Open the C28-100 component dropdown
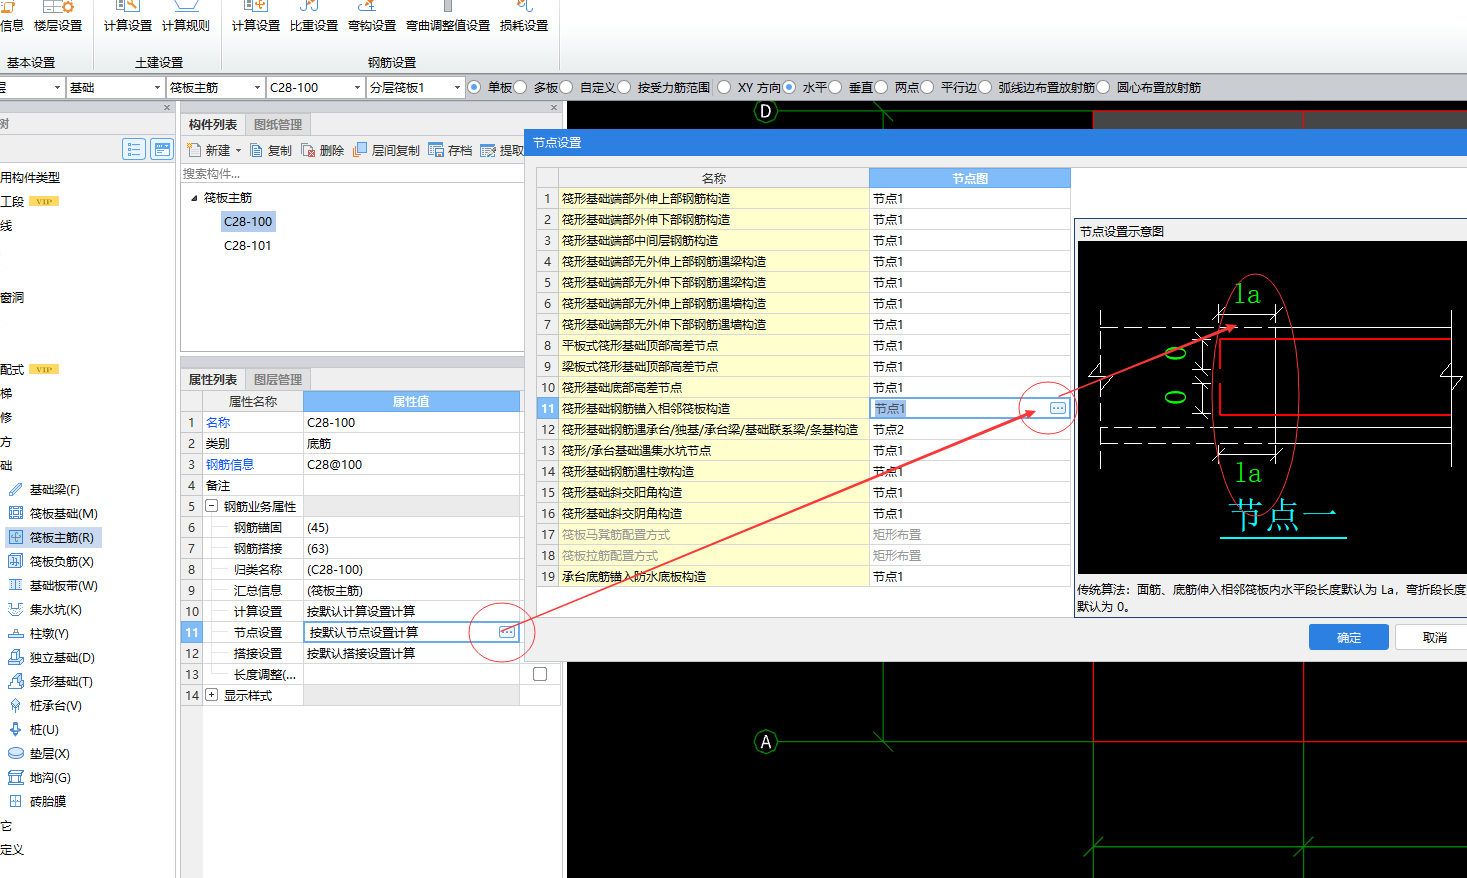Screen dimensions: 1467x878 357,88
